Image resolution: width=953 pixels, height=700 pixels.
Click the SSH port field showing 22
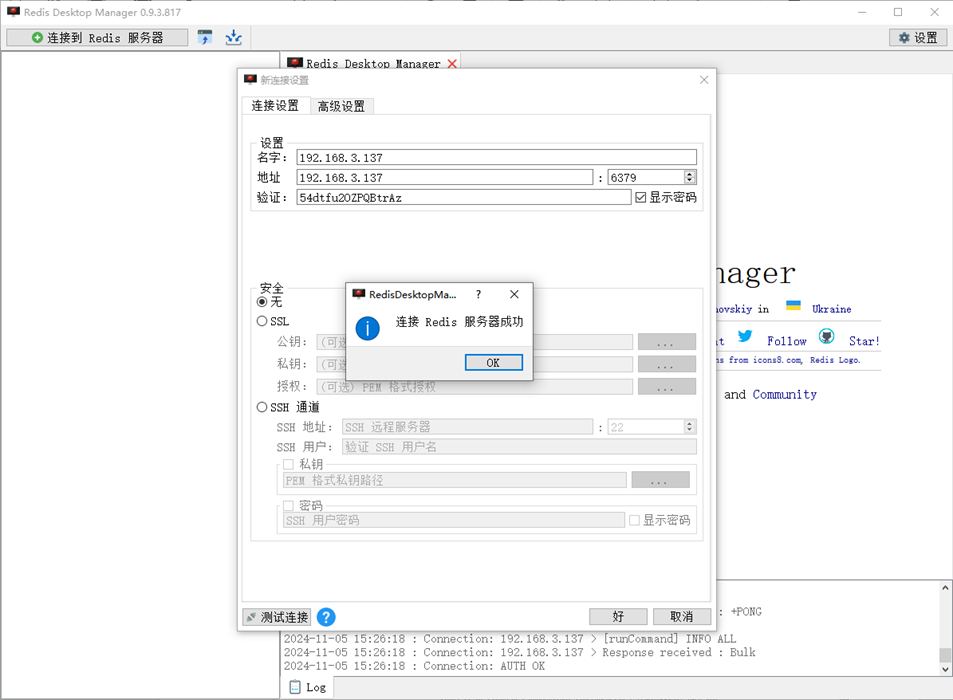[x=646, y=427]
